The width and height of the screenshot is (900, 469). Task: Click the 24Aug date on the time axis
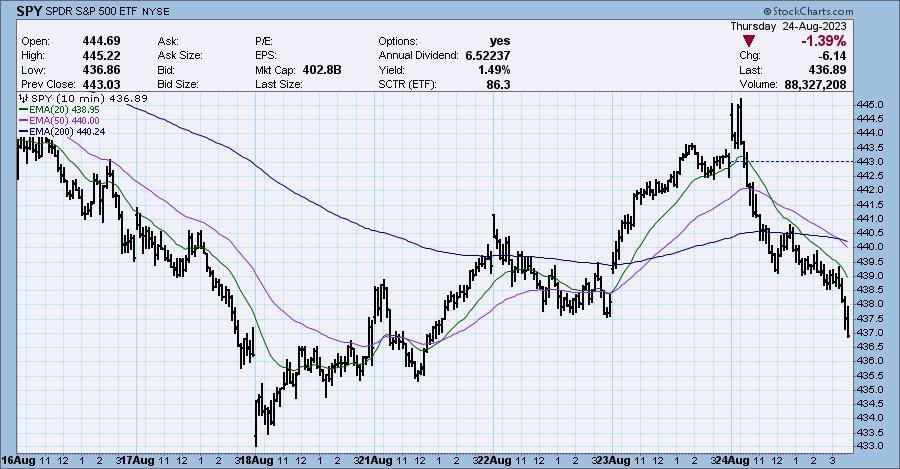pos(733,460)
